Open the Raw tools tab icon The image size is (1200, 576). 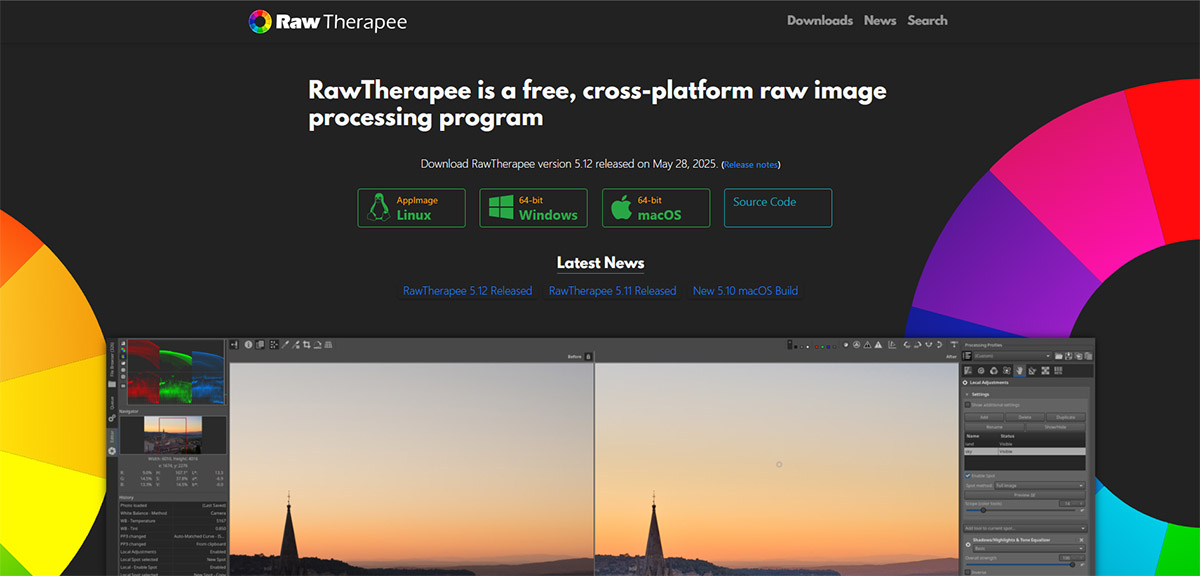point(1045,370)
